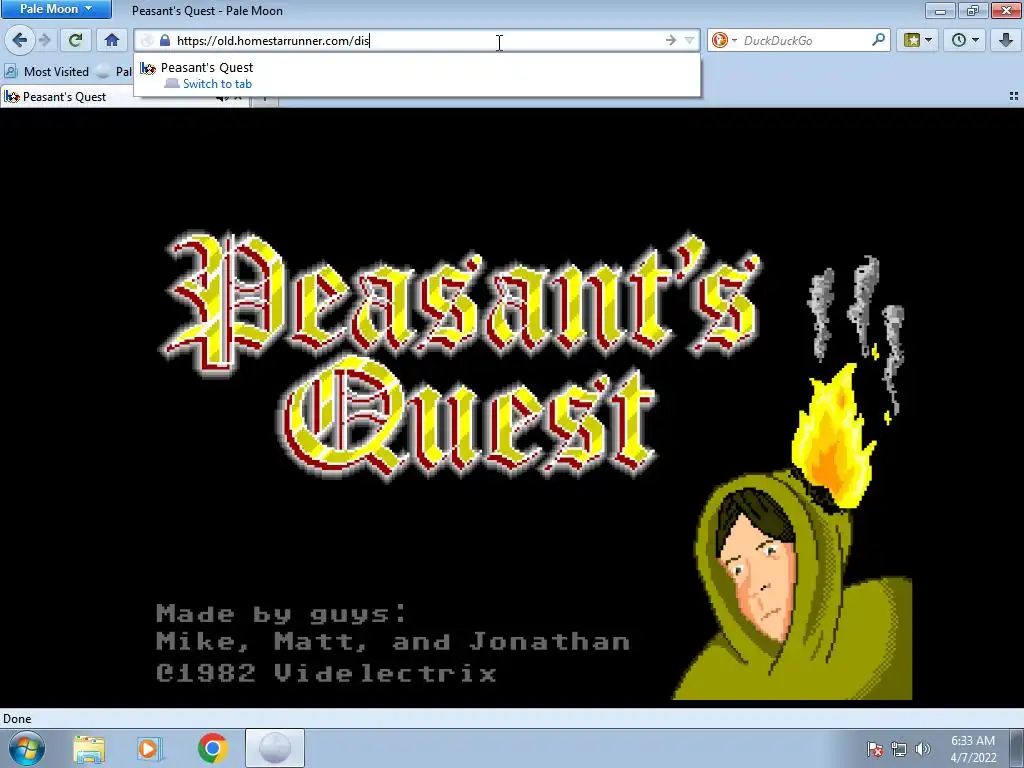Screen dimensions: 1024x768
Task: Open the Action Center flag icon
Action: tap(875, 749)
